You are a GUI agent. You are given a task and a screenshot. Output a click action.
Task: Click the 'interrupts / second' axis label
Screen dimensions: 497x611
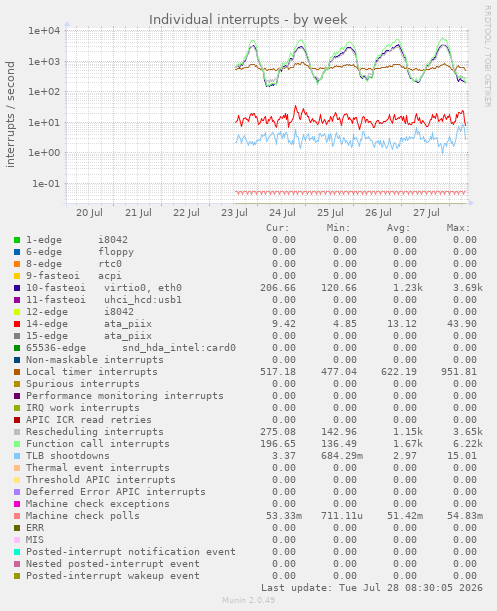point(10,114)
